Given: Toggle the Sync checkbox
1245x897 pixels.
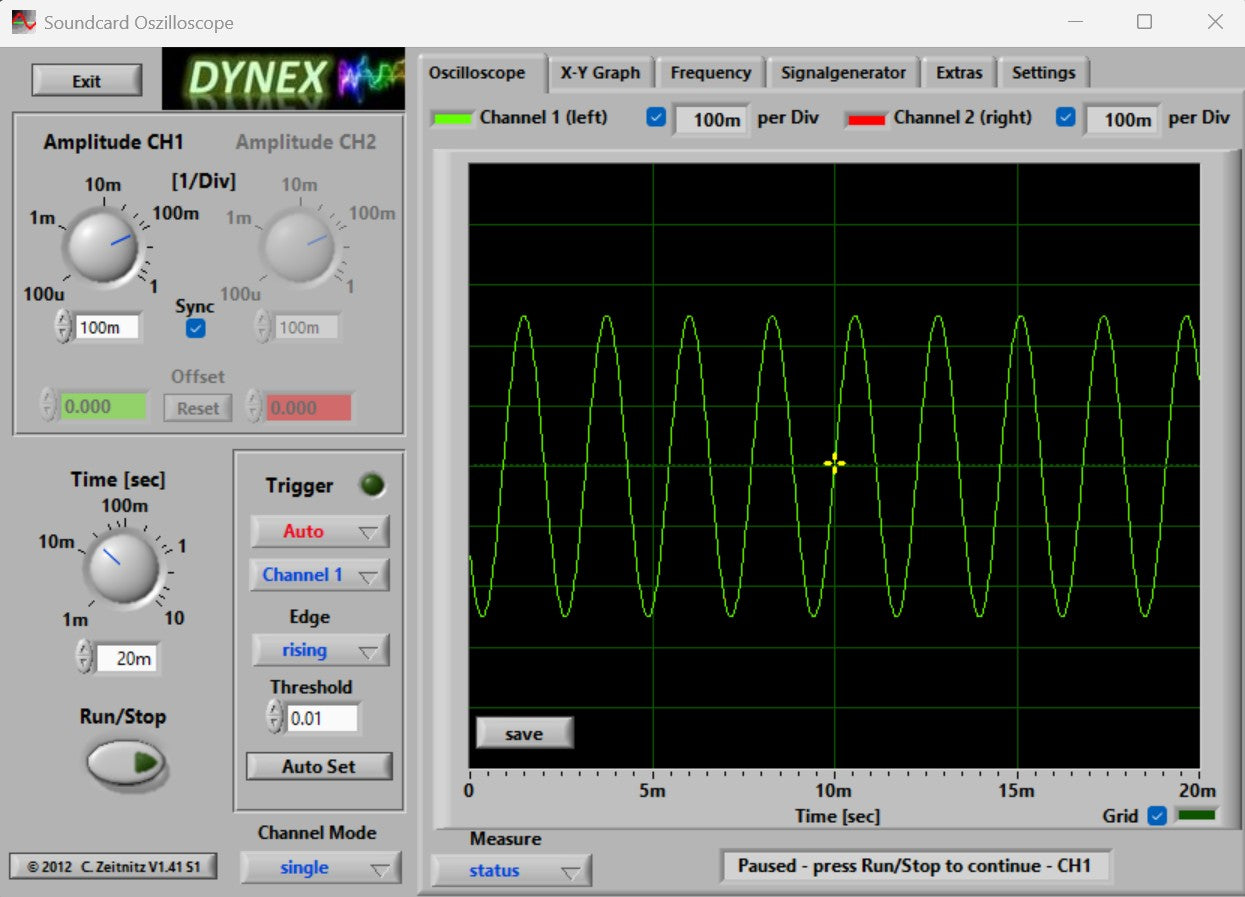Looking at the screenshot, I should [x=196, y=328].
